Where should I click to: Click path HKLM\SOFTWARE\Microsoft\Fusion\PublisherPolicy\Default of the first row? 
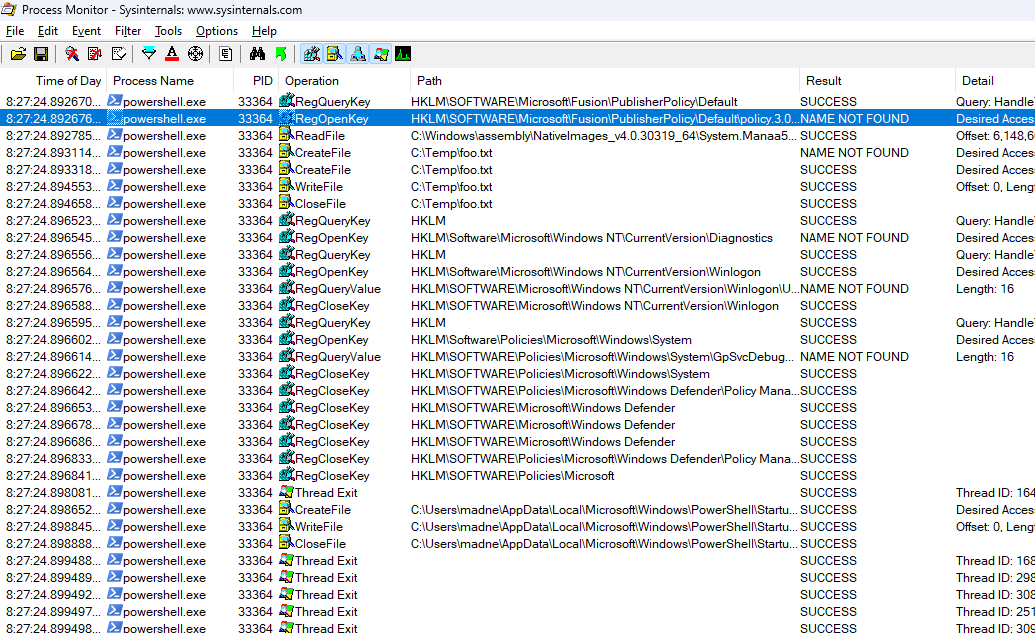574,102
